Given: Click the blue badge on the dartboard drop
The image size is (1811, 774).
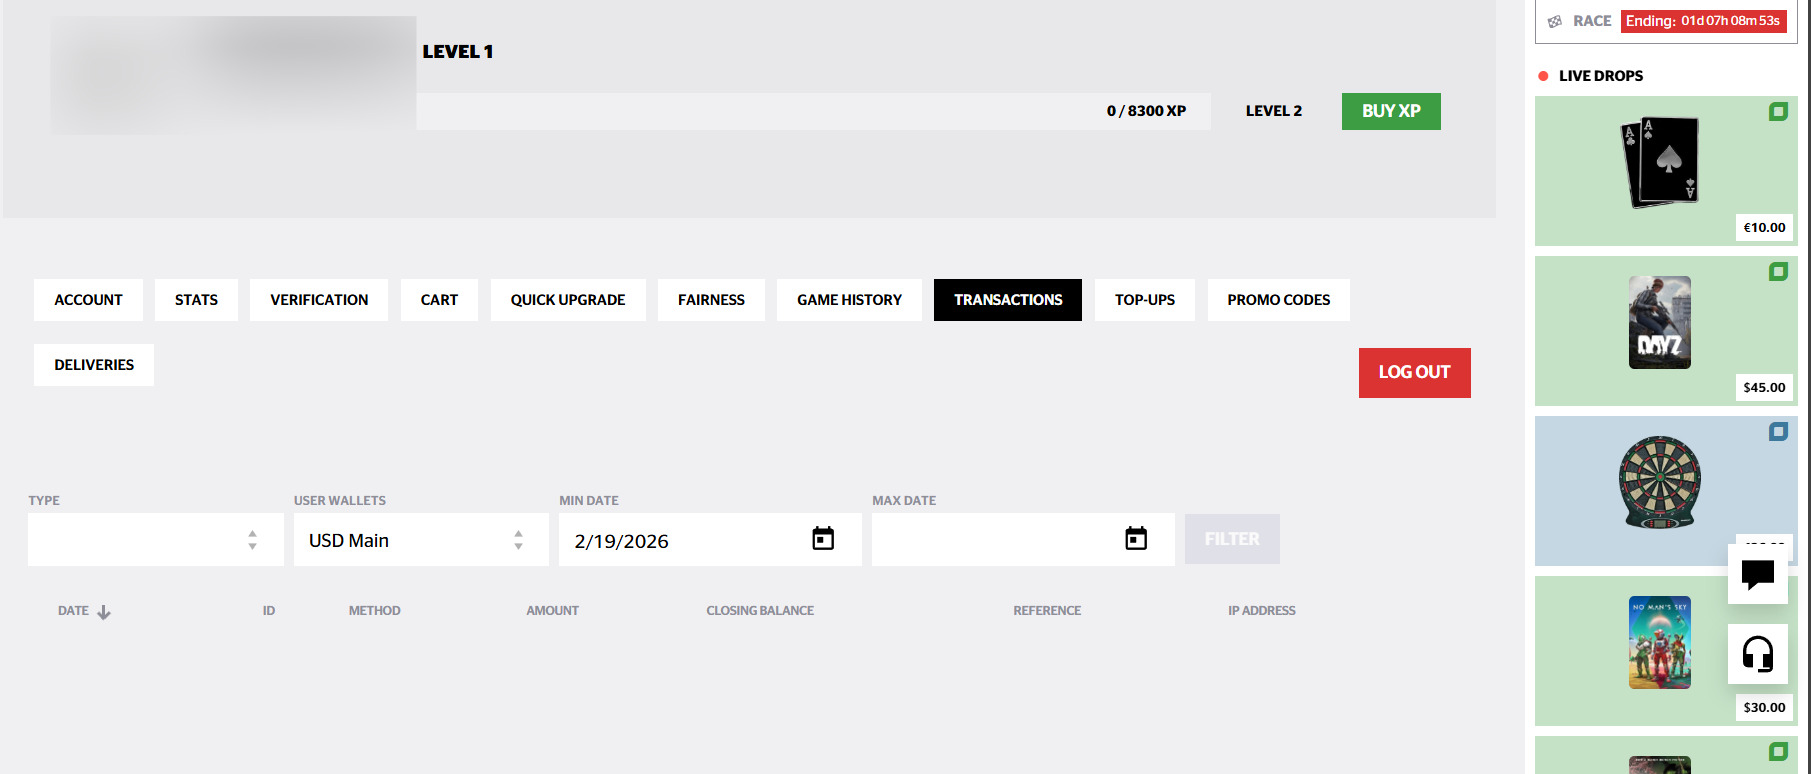Looking at the screenshot, I should click(1777, 432).
